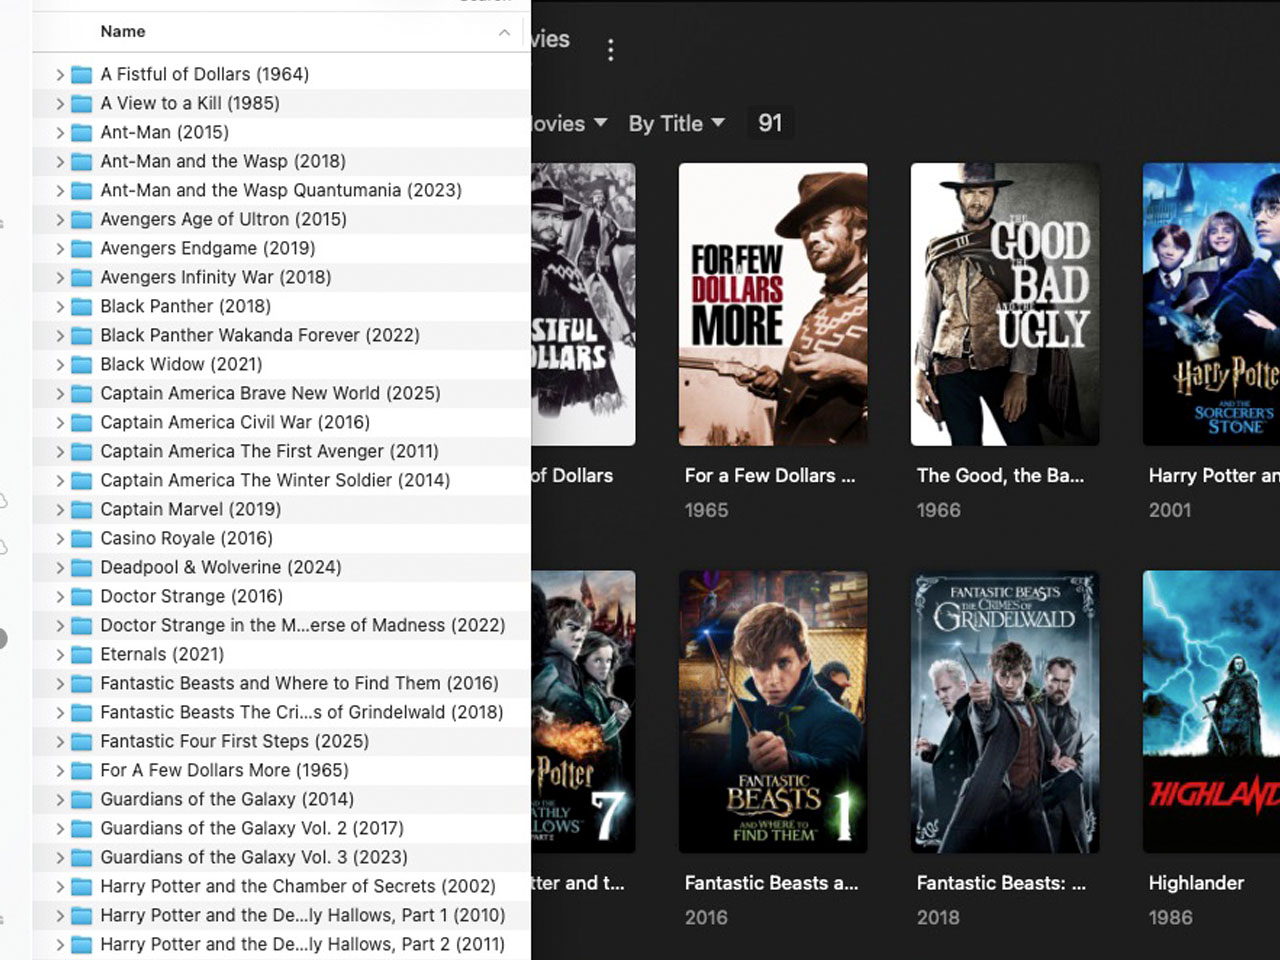
Task: Select the Ant-Man (2015) row text
Action: click(x=164, y=132)
